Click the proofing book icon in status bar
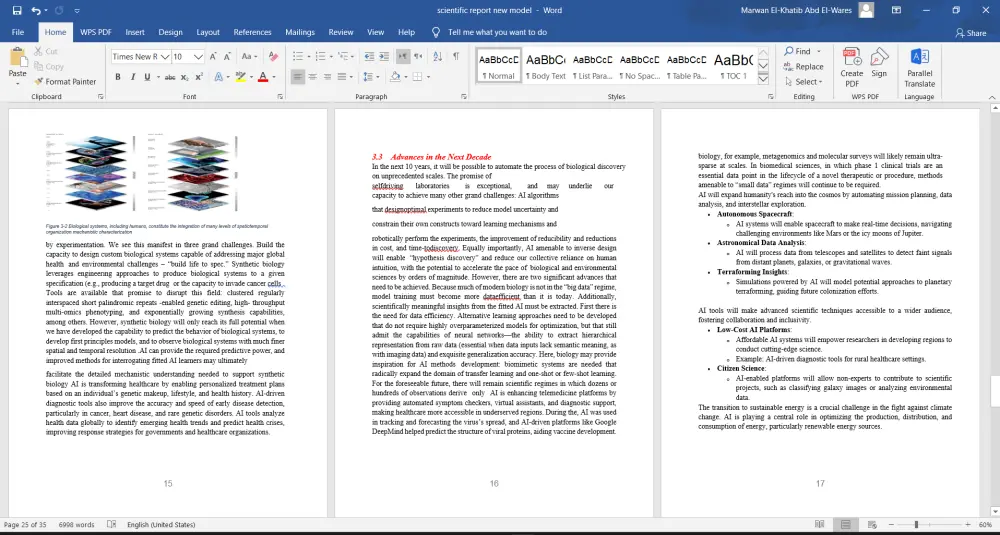Viewport: 1000px width, 535px height. pos(112,525)
